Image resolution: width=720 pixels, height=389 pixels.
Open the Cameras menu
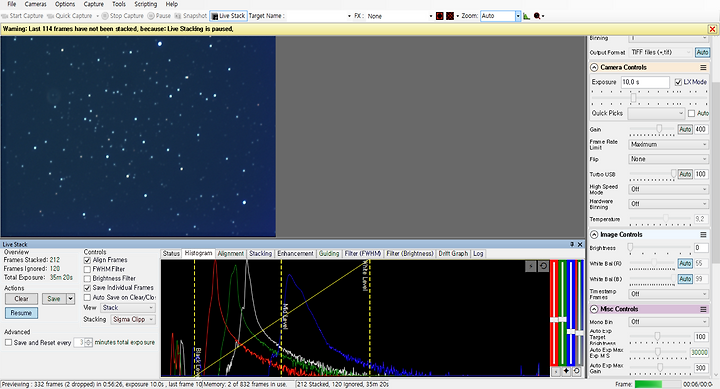tap(35, 4)
